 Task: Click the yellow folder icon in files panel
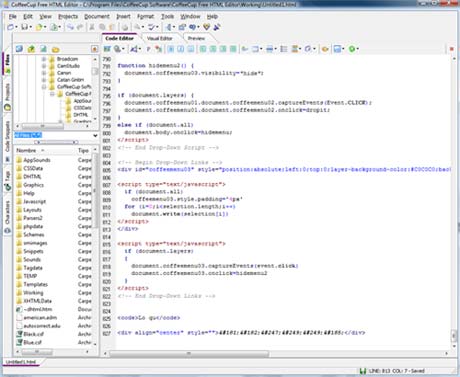pyautogui.click(x=55, y=49)
